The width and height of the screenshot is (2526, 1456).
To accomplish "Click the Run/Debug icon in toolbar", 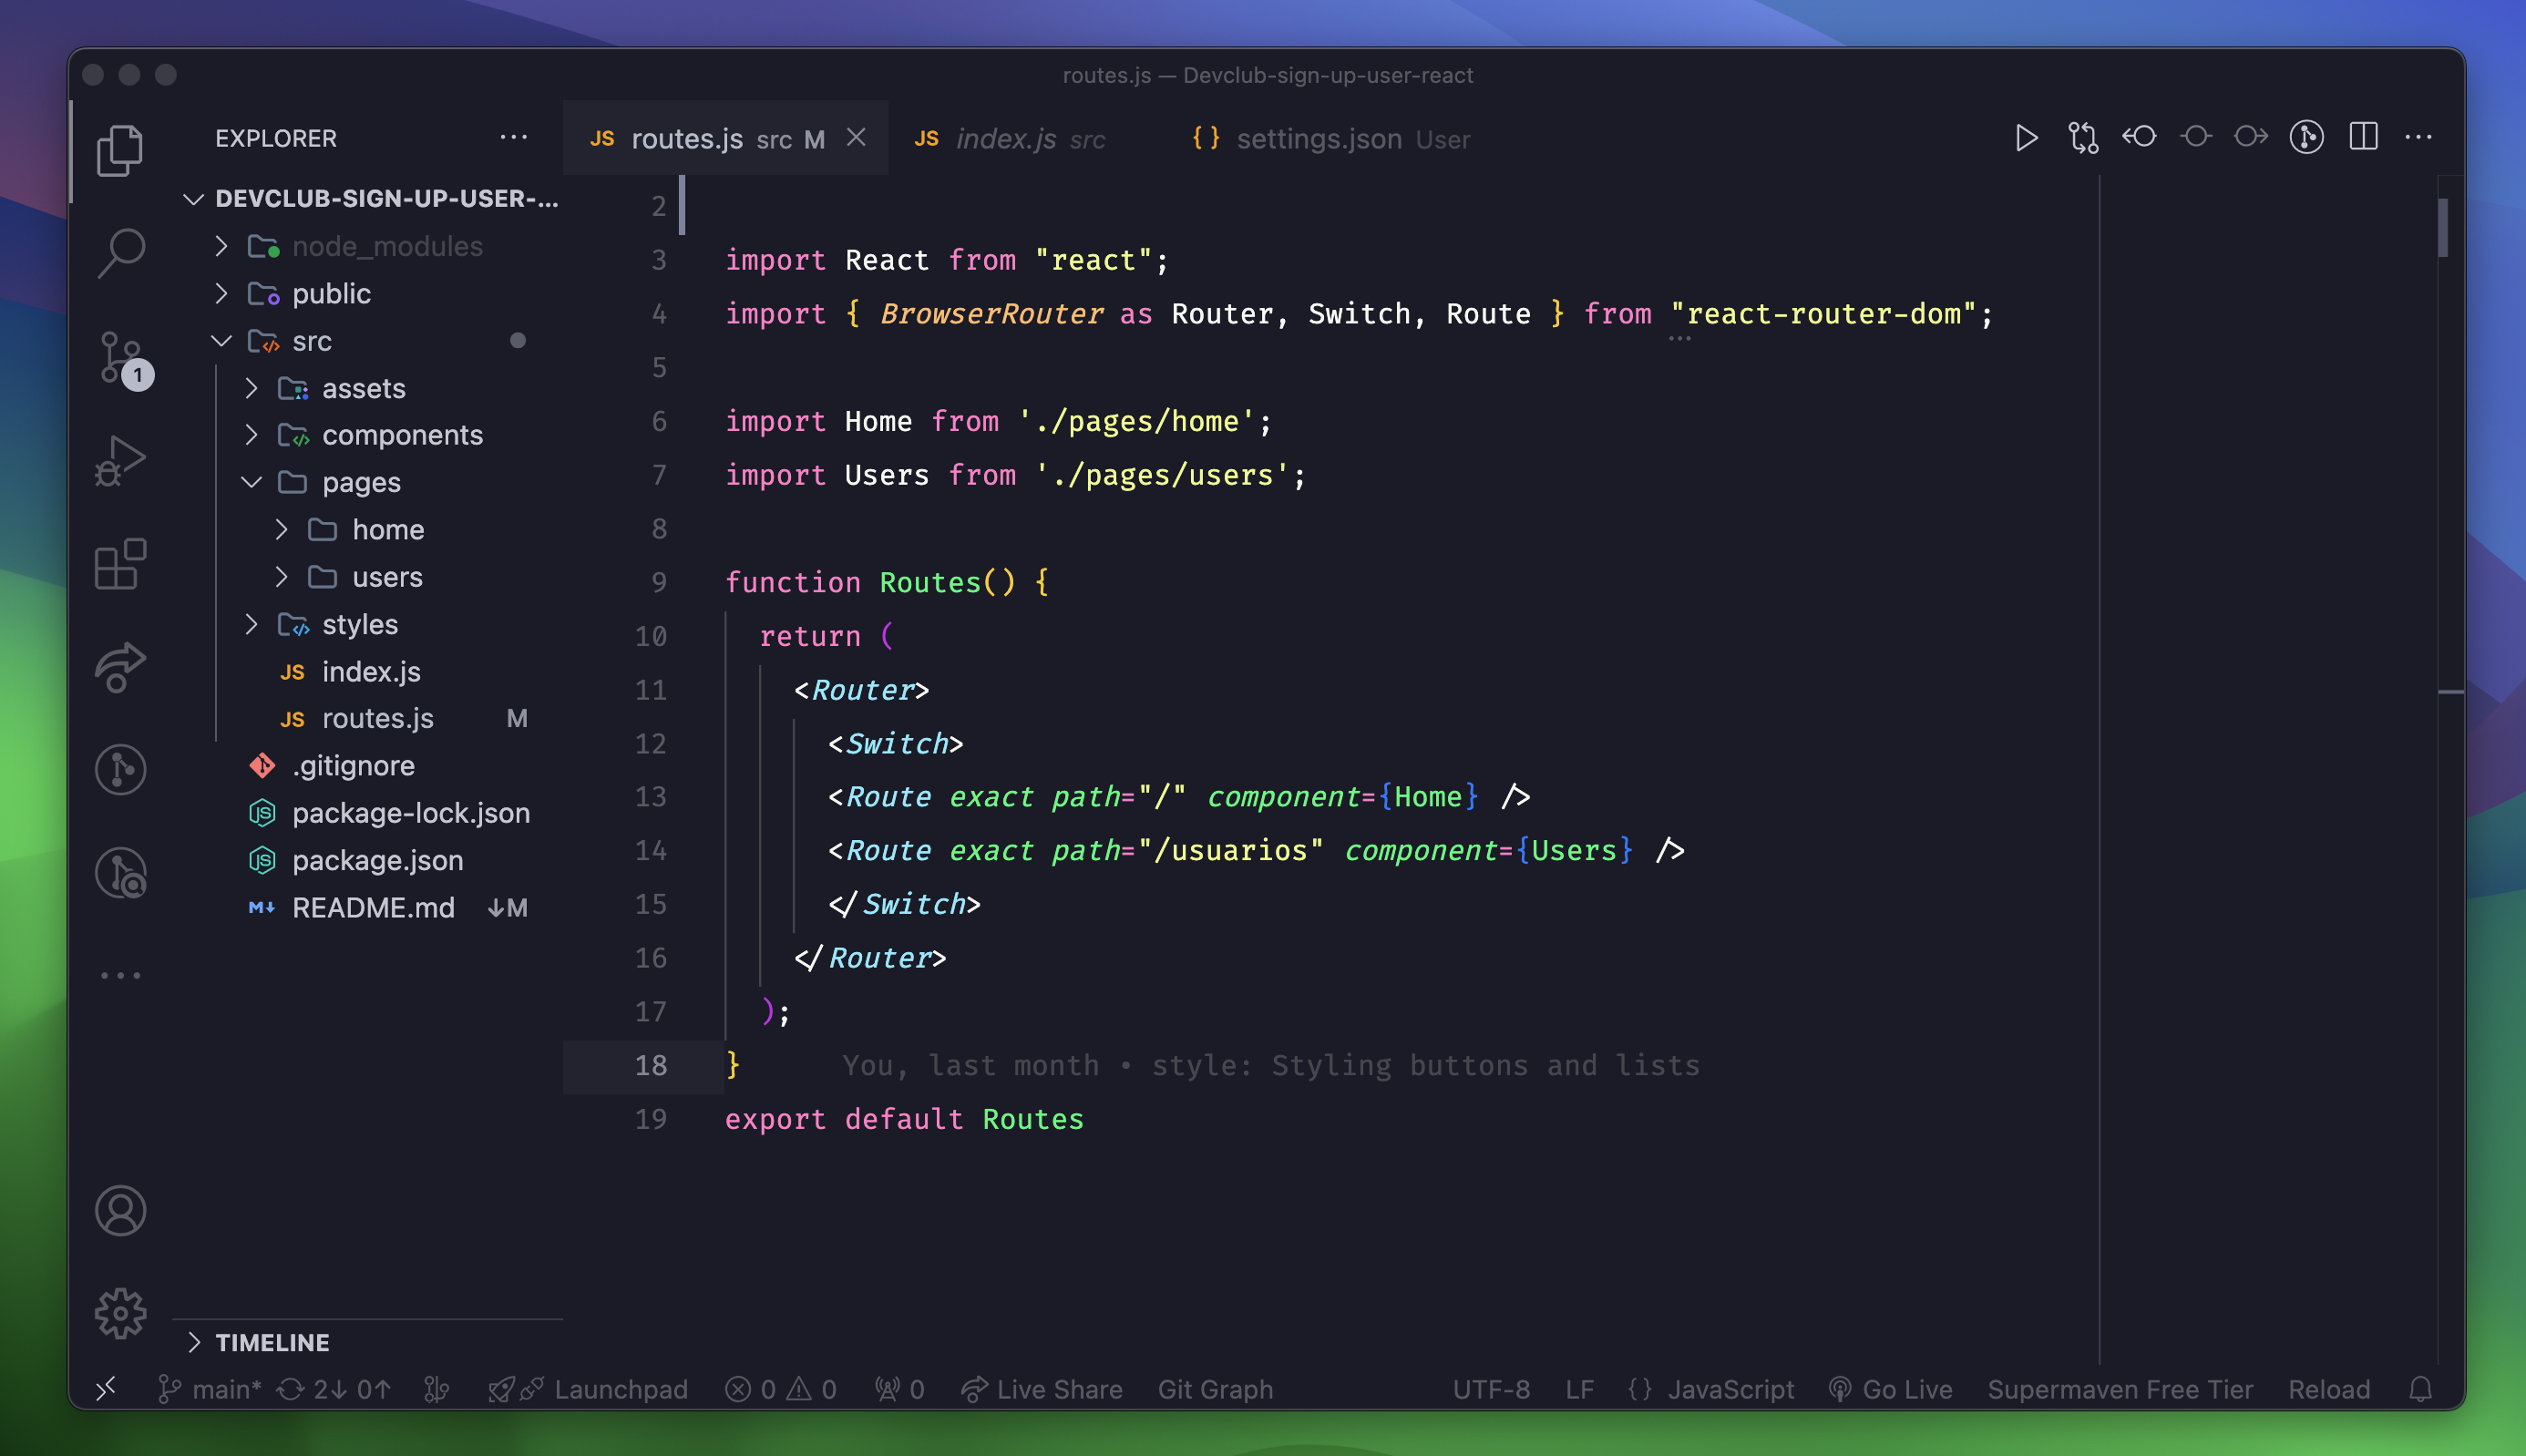I will (2025, 136).
